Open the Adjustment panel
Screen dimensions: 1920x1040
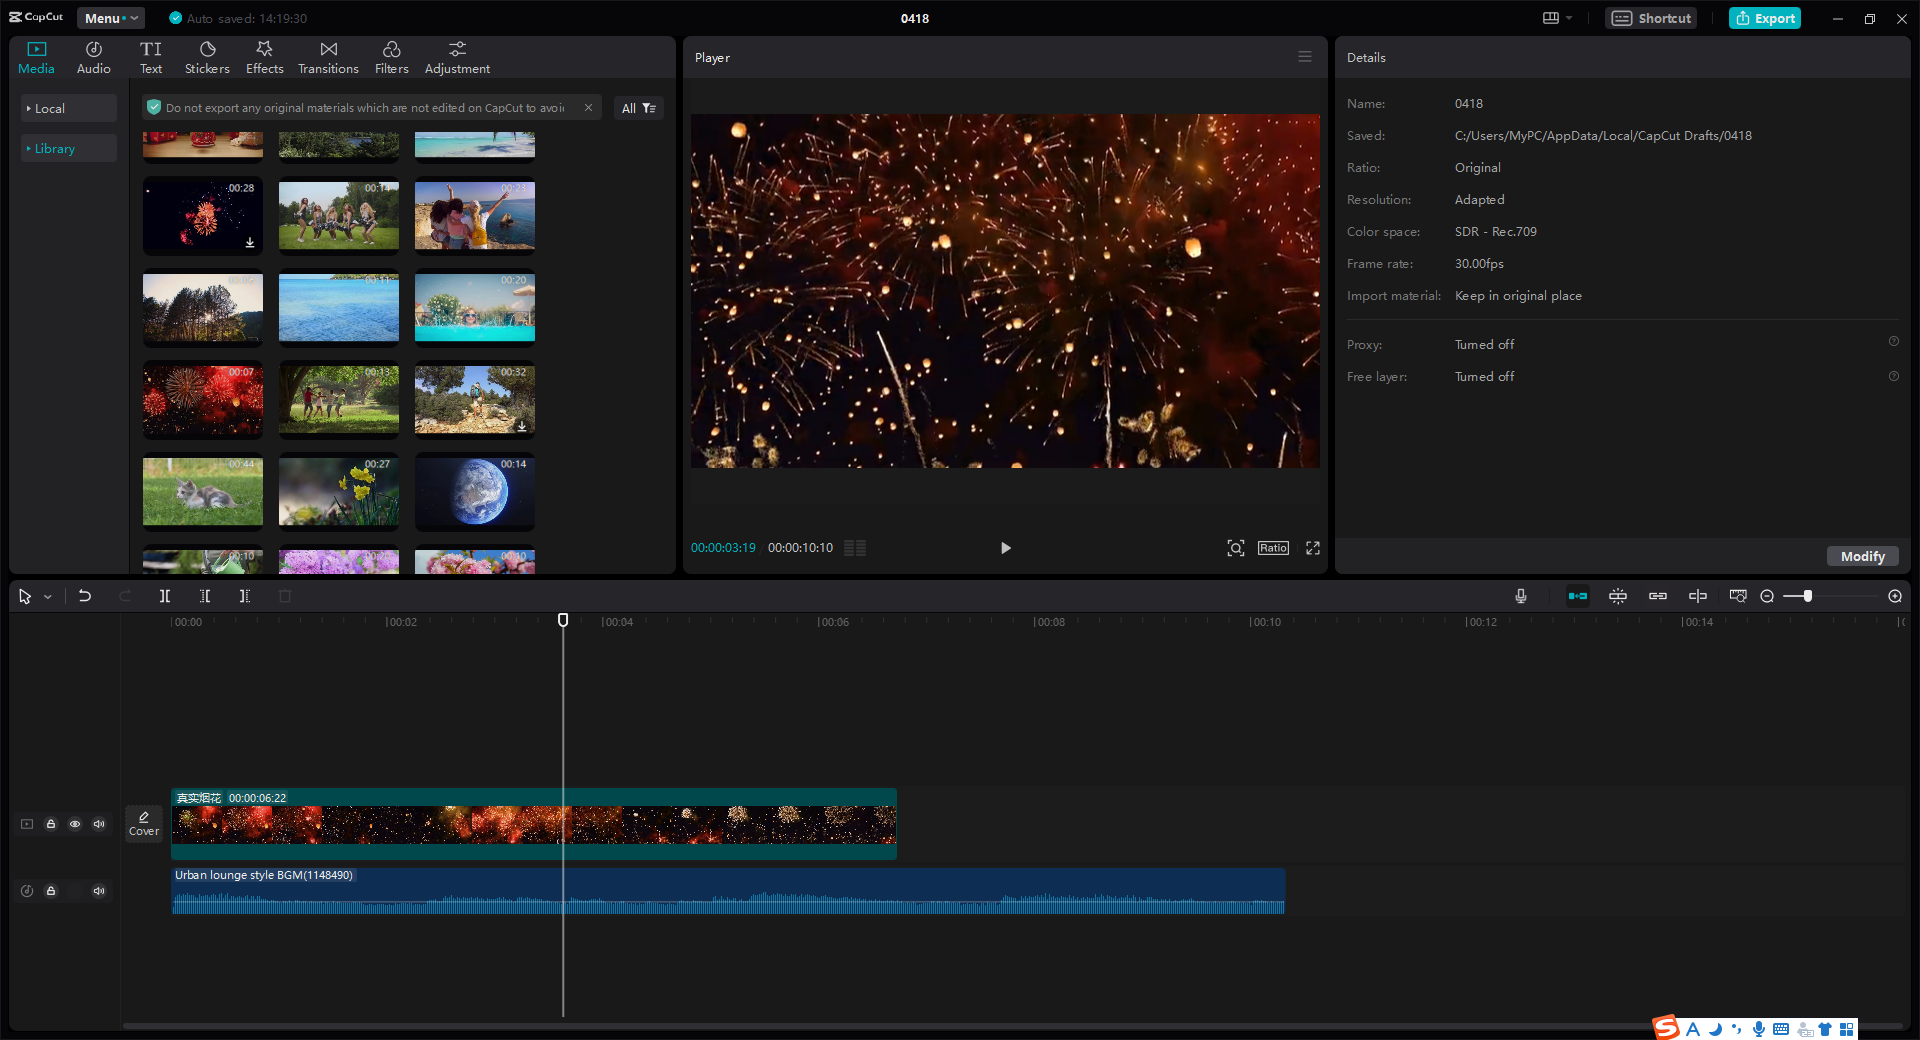point(456,56)
